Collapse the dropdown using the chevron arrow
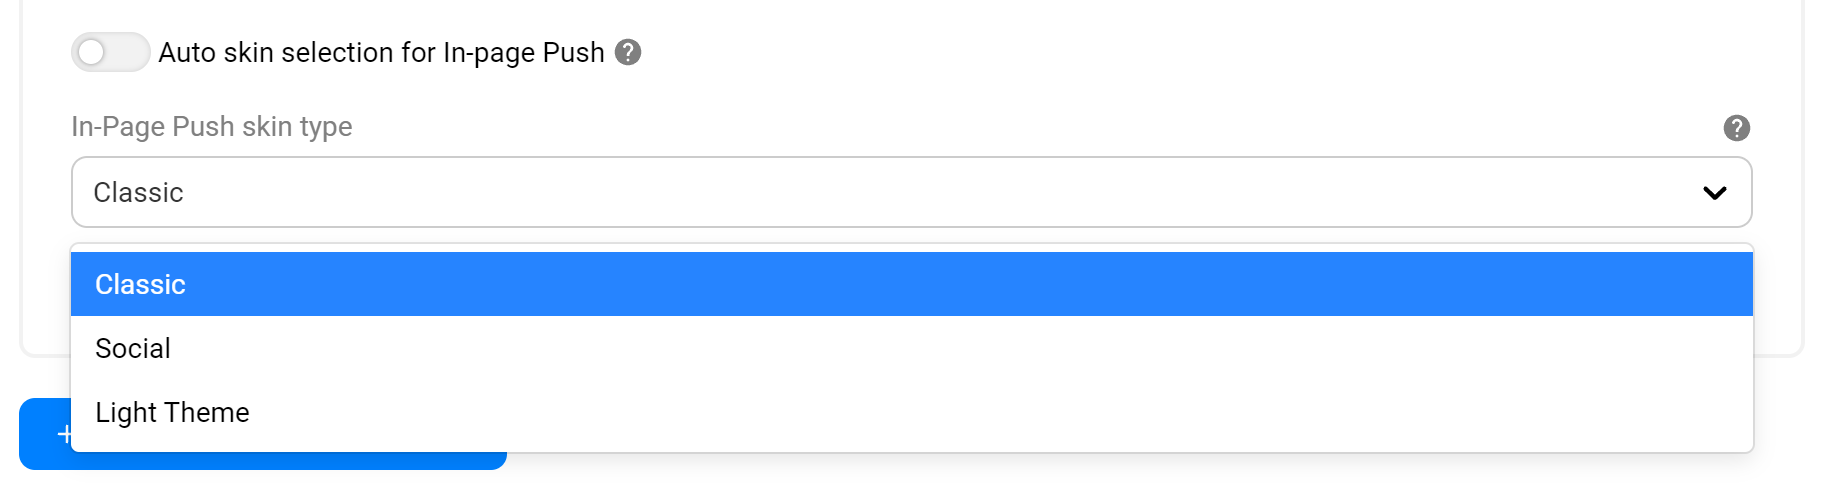1830x490 pixels. 1715,193
